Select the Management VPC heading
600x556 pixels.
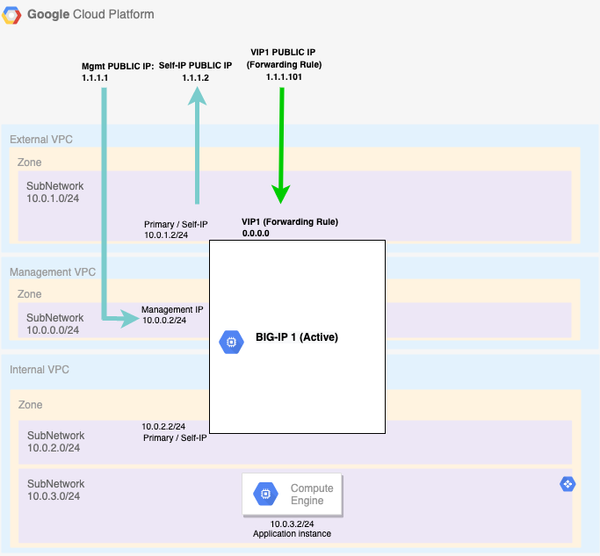pyautogui.click(x=52, y=271)
